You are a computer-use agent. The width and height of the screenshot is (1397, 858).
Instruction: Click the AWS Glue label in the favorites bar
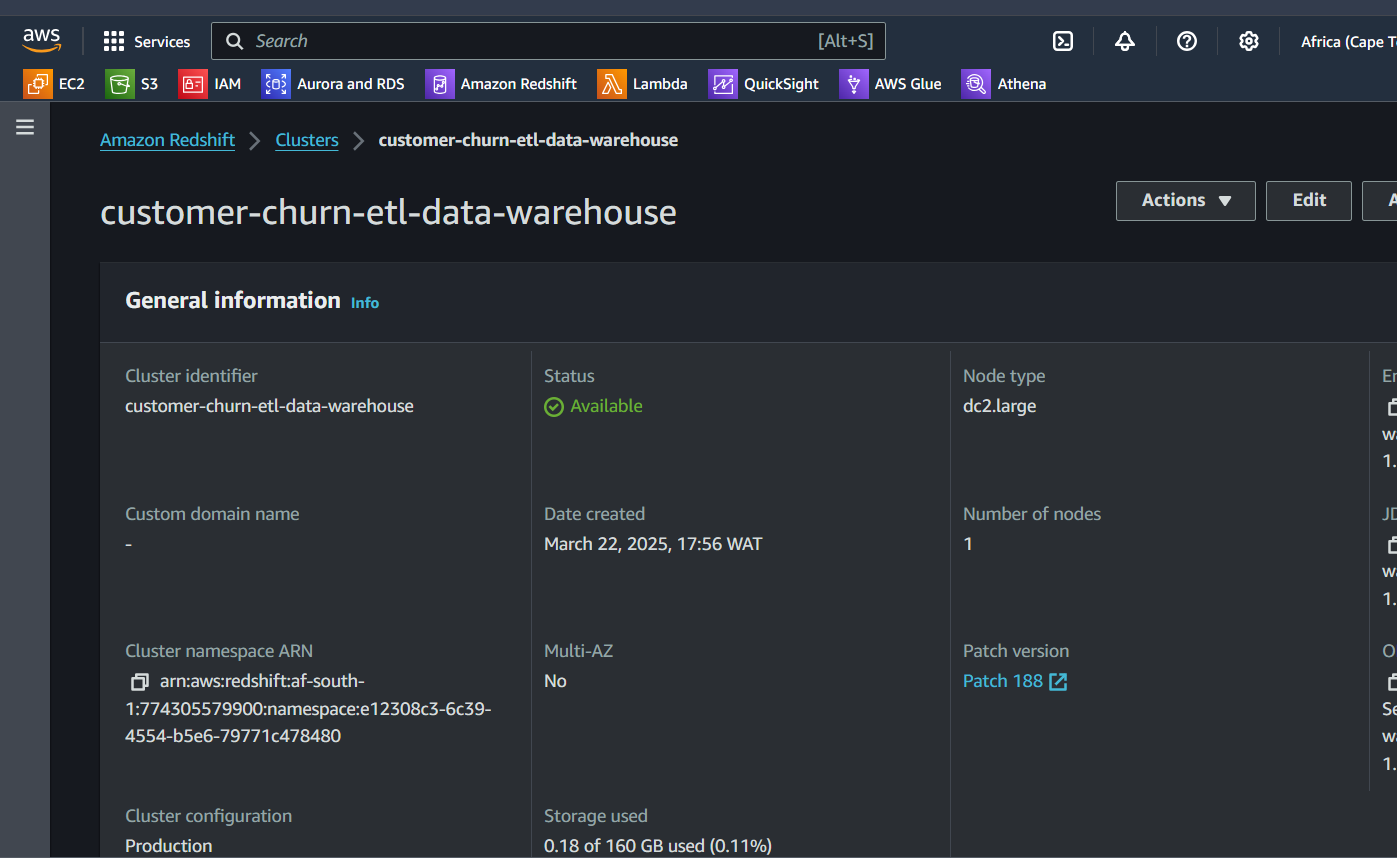[908, 84]
